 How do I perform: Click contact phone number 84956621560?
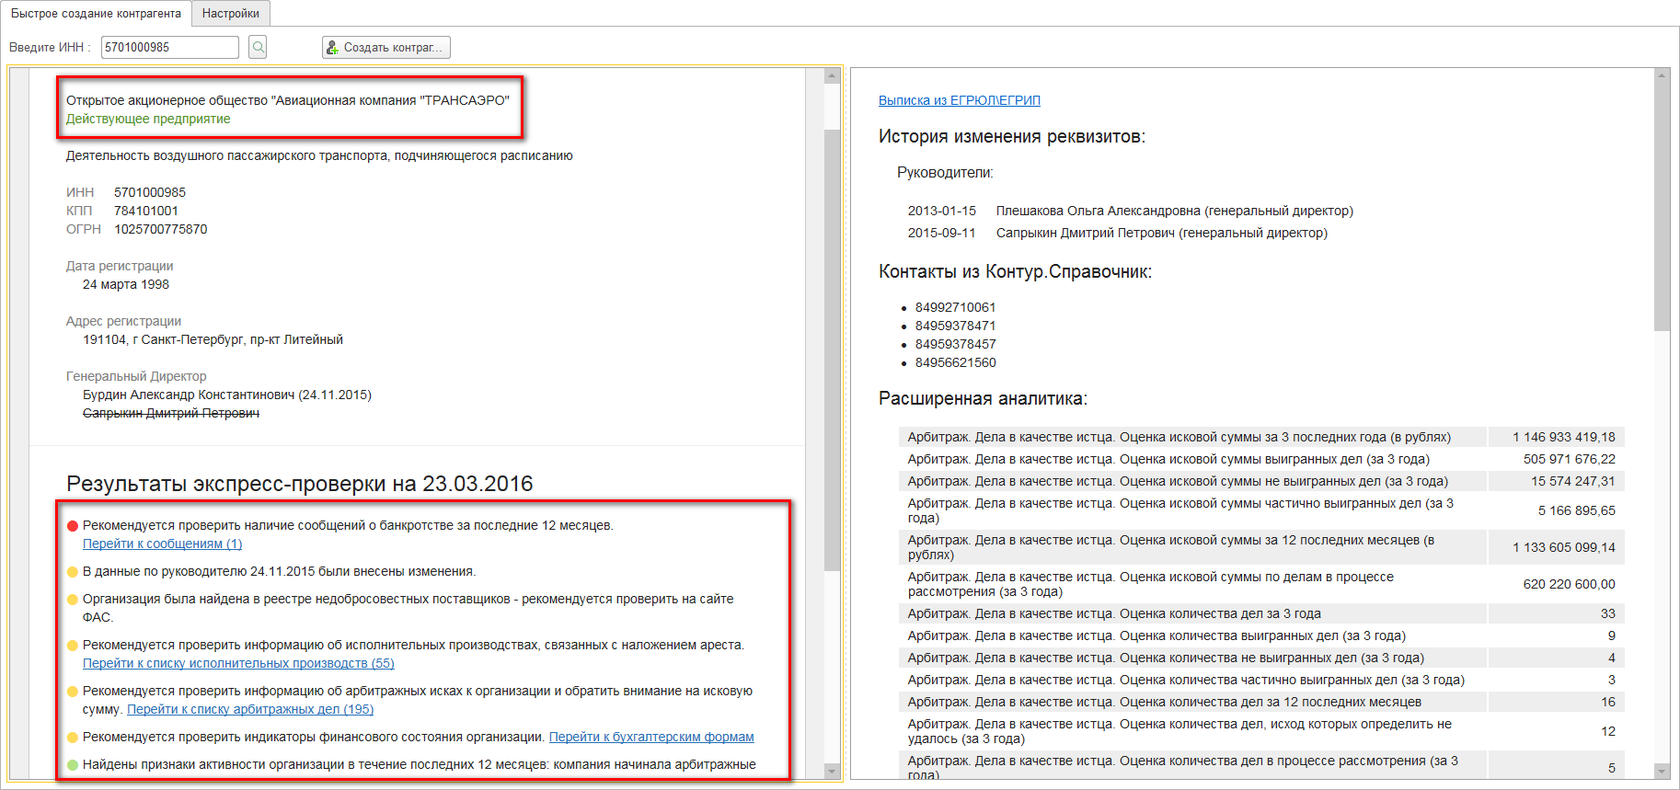955,363
